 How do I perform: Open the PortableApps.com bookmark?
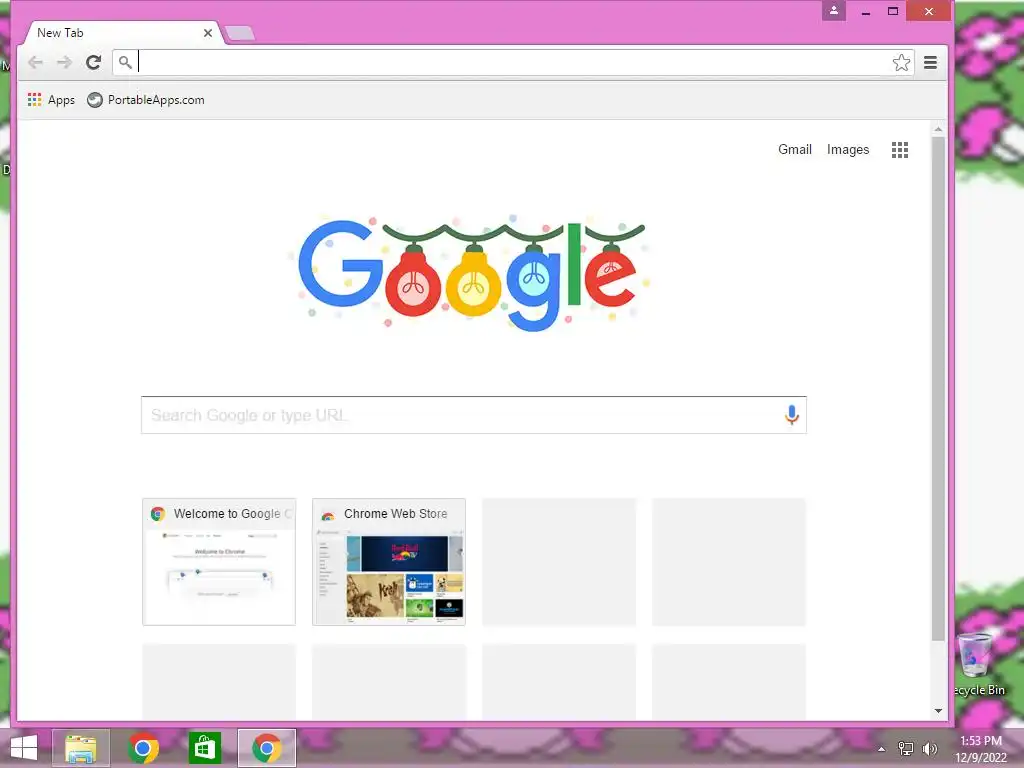146,100
